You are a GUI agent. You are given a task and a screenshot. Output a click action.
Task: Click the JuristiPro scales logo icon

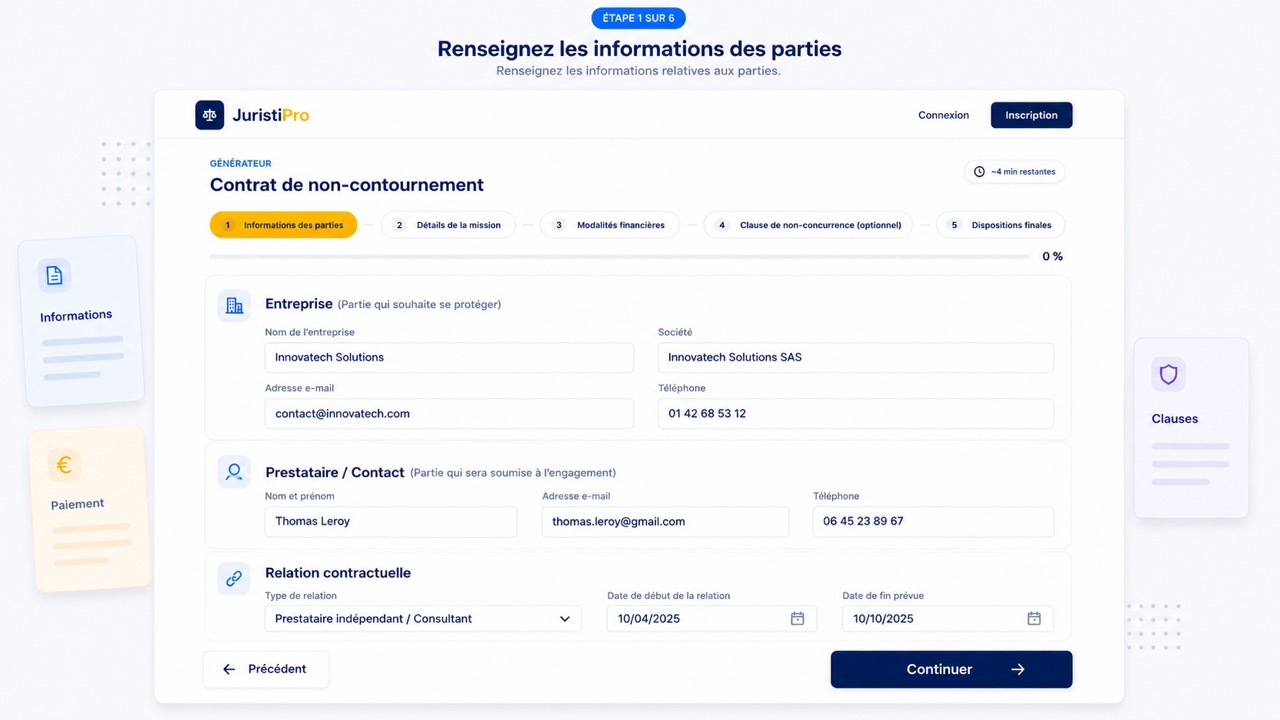[x=210, y=115]
